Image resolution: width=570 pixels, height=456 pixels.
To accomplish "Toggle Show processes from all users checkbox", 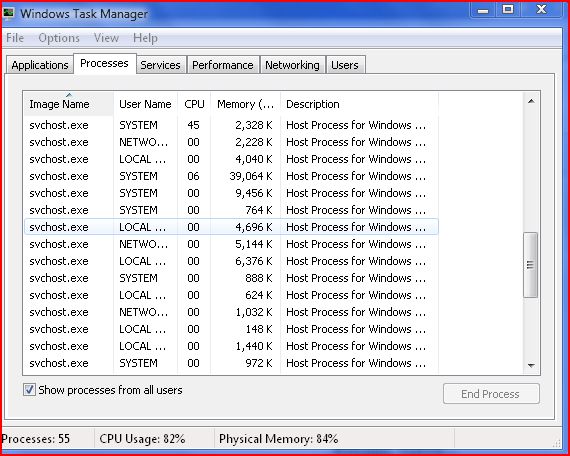I will 29,390.
